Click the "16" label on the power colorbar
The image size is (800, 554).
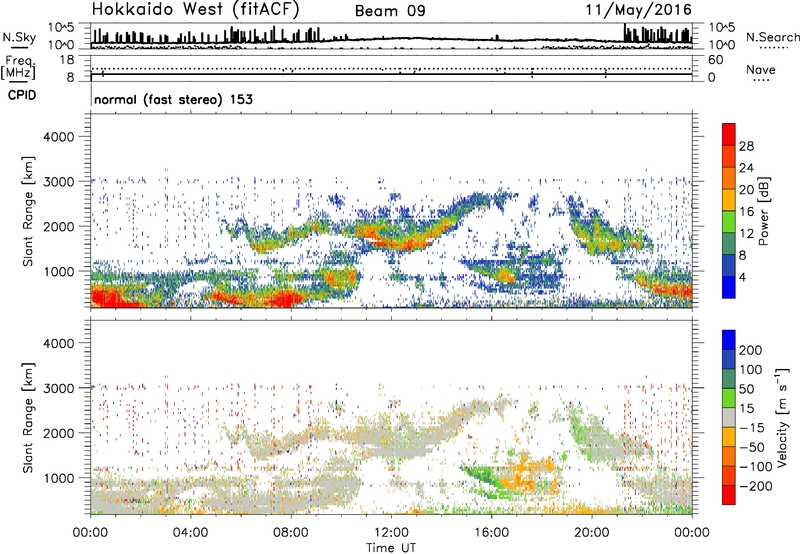click(746, 212)
